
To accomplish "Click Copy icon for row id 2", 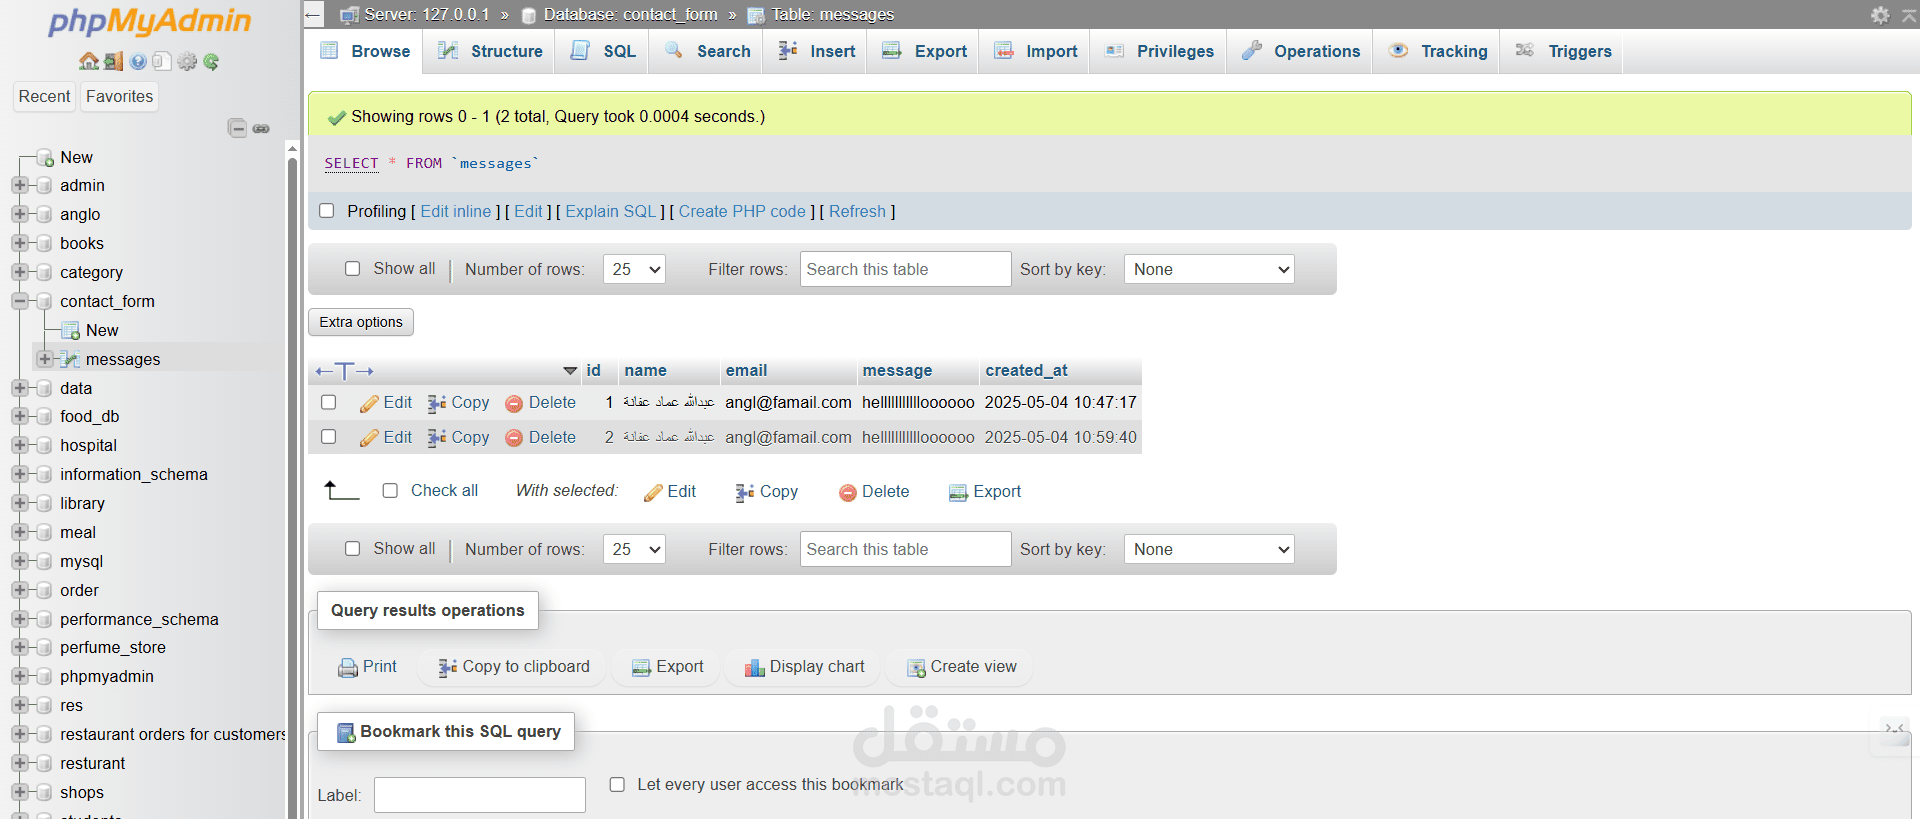I will pos(437,438).
